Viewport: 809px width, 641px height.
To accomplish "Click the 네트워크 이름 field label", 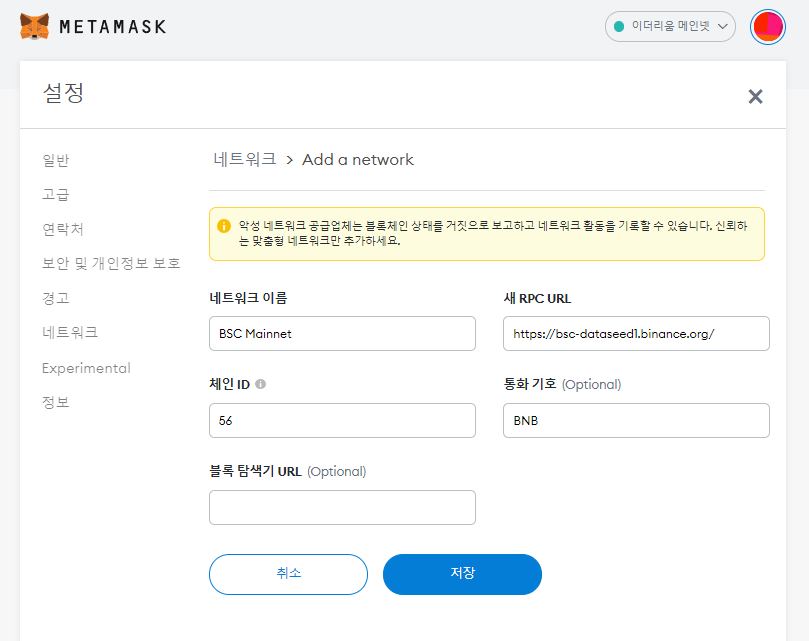I will point(248,298).
